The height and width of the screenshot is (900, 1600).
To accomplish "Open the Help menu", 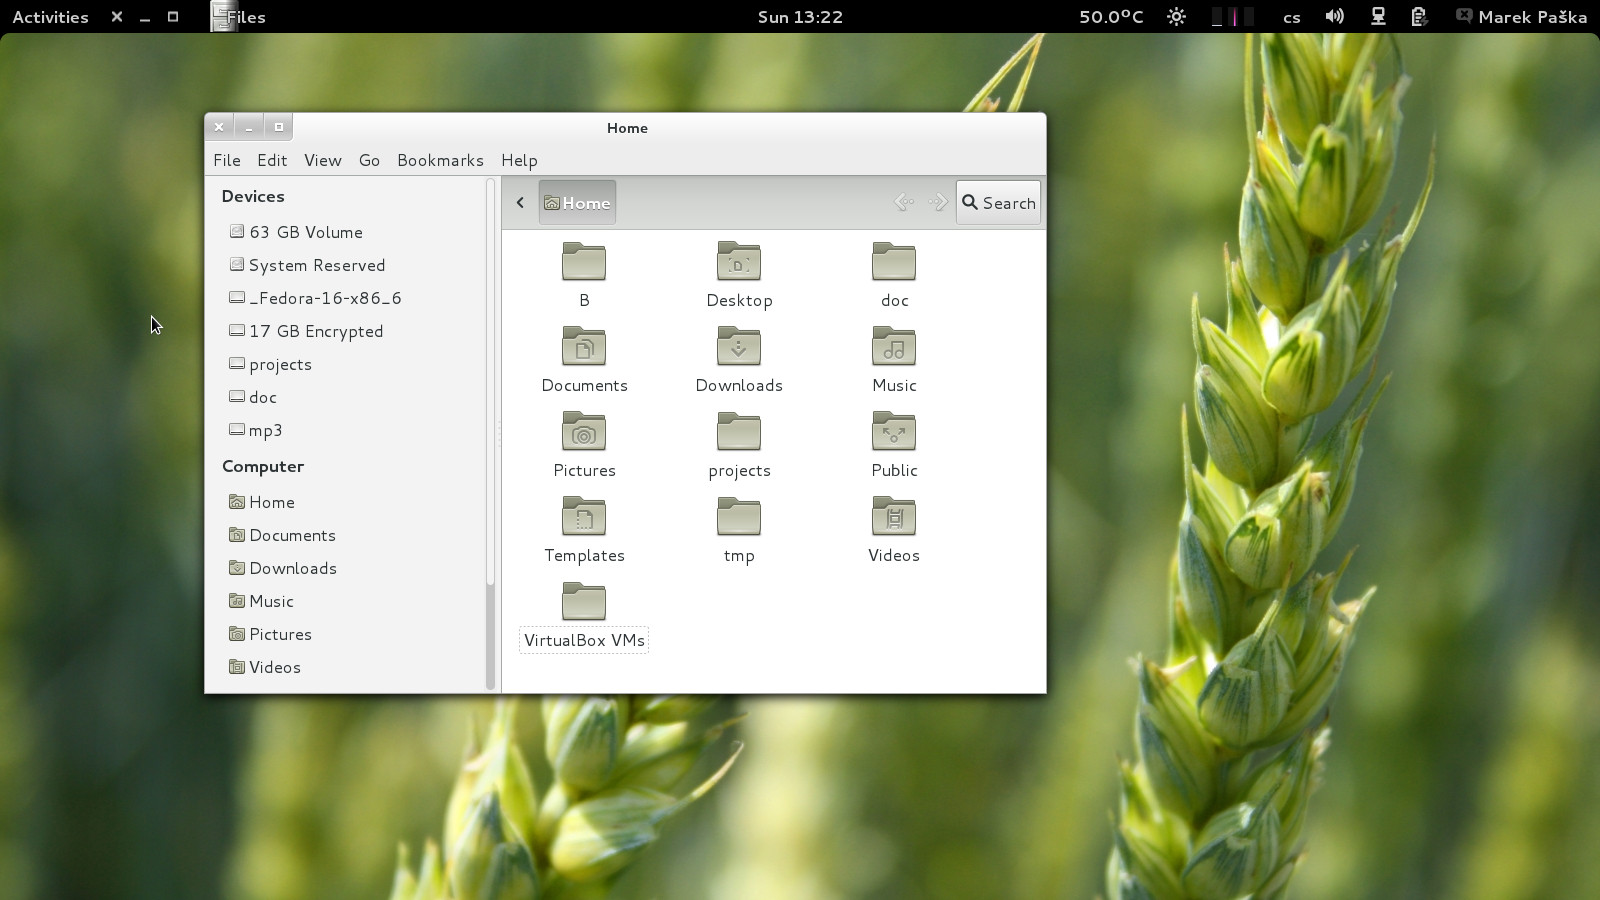I will click(519, 160).
